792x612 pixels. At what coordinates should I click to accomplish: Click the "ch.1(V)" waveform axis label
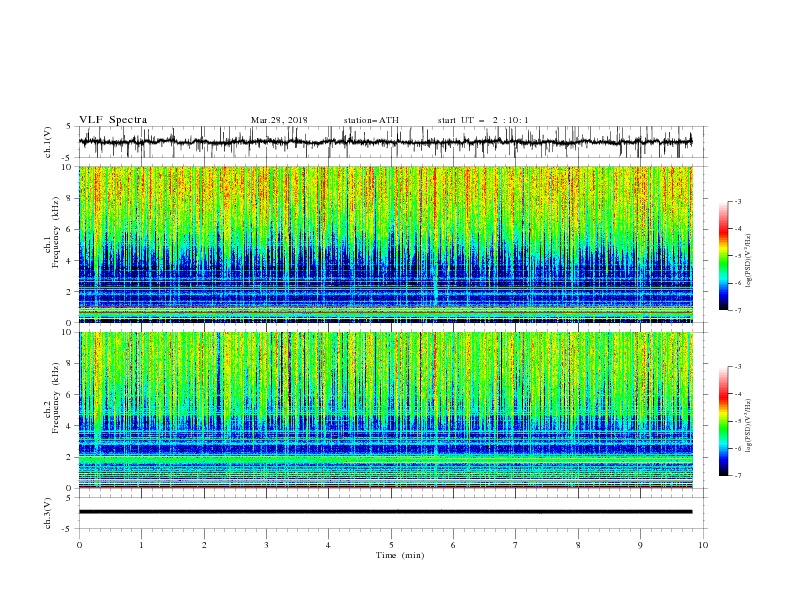pos(48,142)
